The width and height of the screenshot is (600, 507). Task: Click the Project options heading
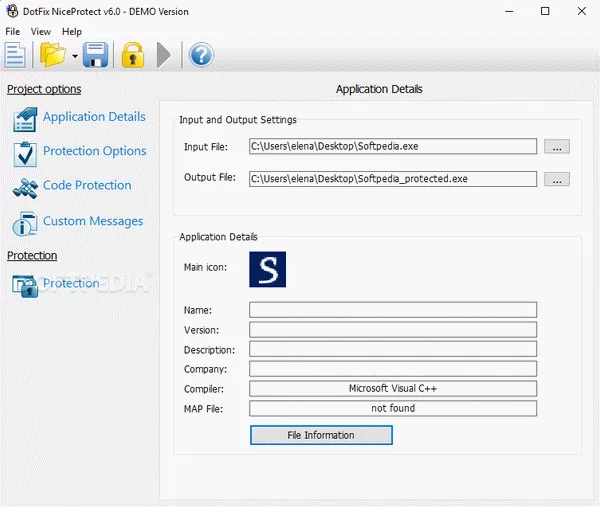(x=44, y=89)
